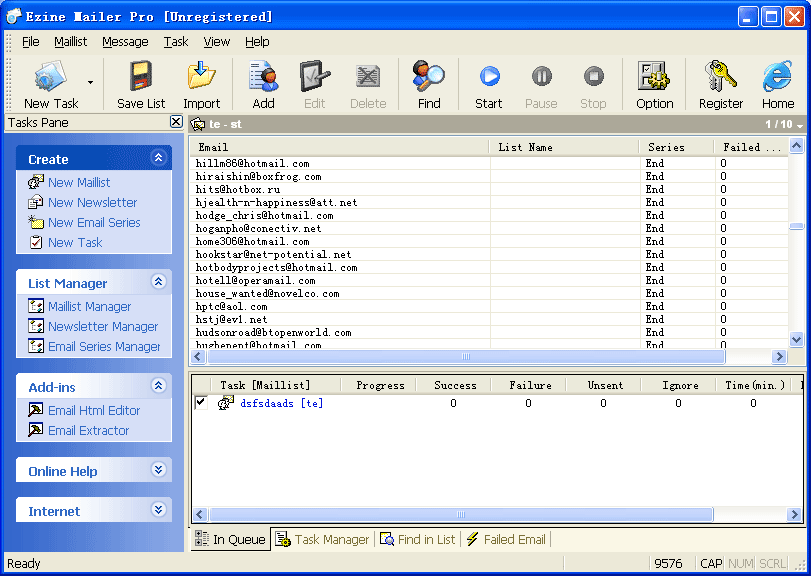Image resolution: width=811 pixels, height=576 pixels.
Task: Open the Help menu
Action: (x=257, y=41)
